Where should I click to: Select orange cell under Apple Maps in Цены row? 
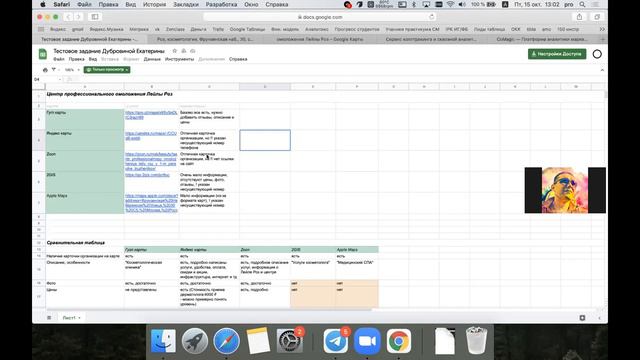click(357, 297)
